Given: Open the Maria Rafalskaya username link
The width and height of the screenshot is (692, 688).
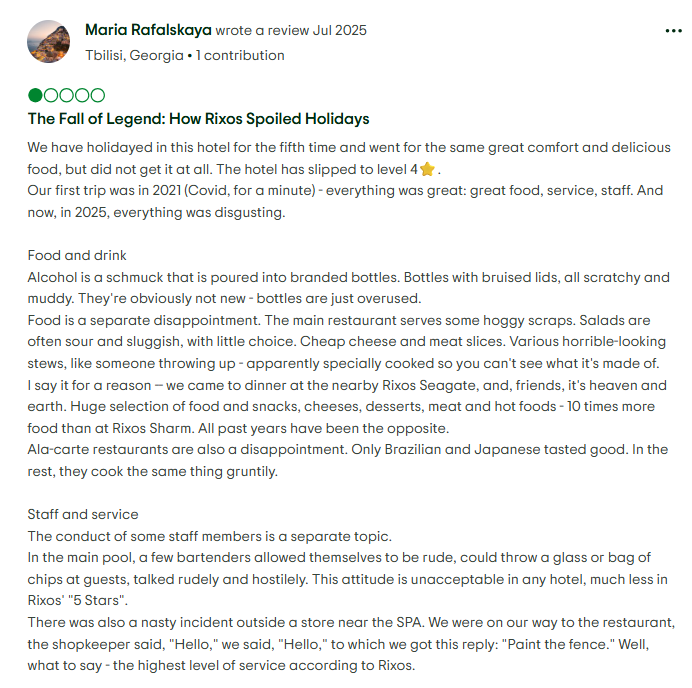Looking at the screenshot, I should coord(148,30).
